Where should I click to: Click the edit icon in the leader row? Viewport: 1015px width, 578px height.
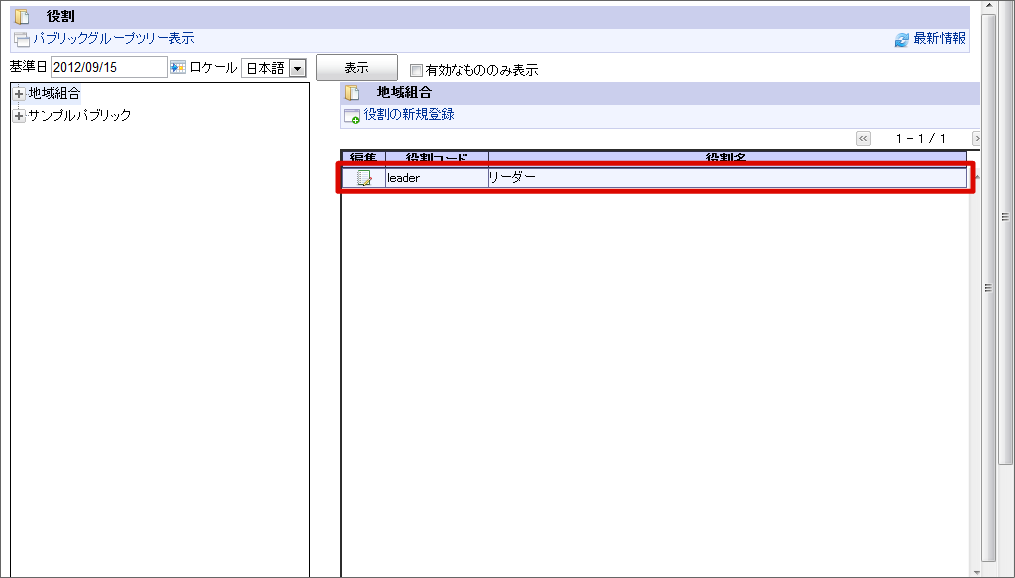(364, 178)
